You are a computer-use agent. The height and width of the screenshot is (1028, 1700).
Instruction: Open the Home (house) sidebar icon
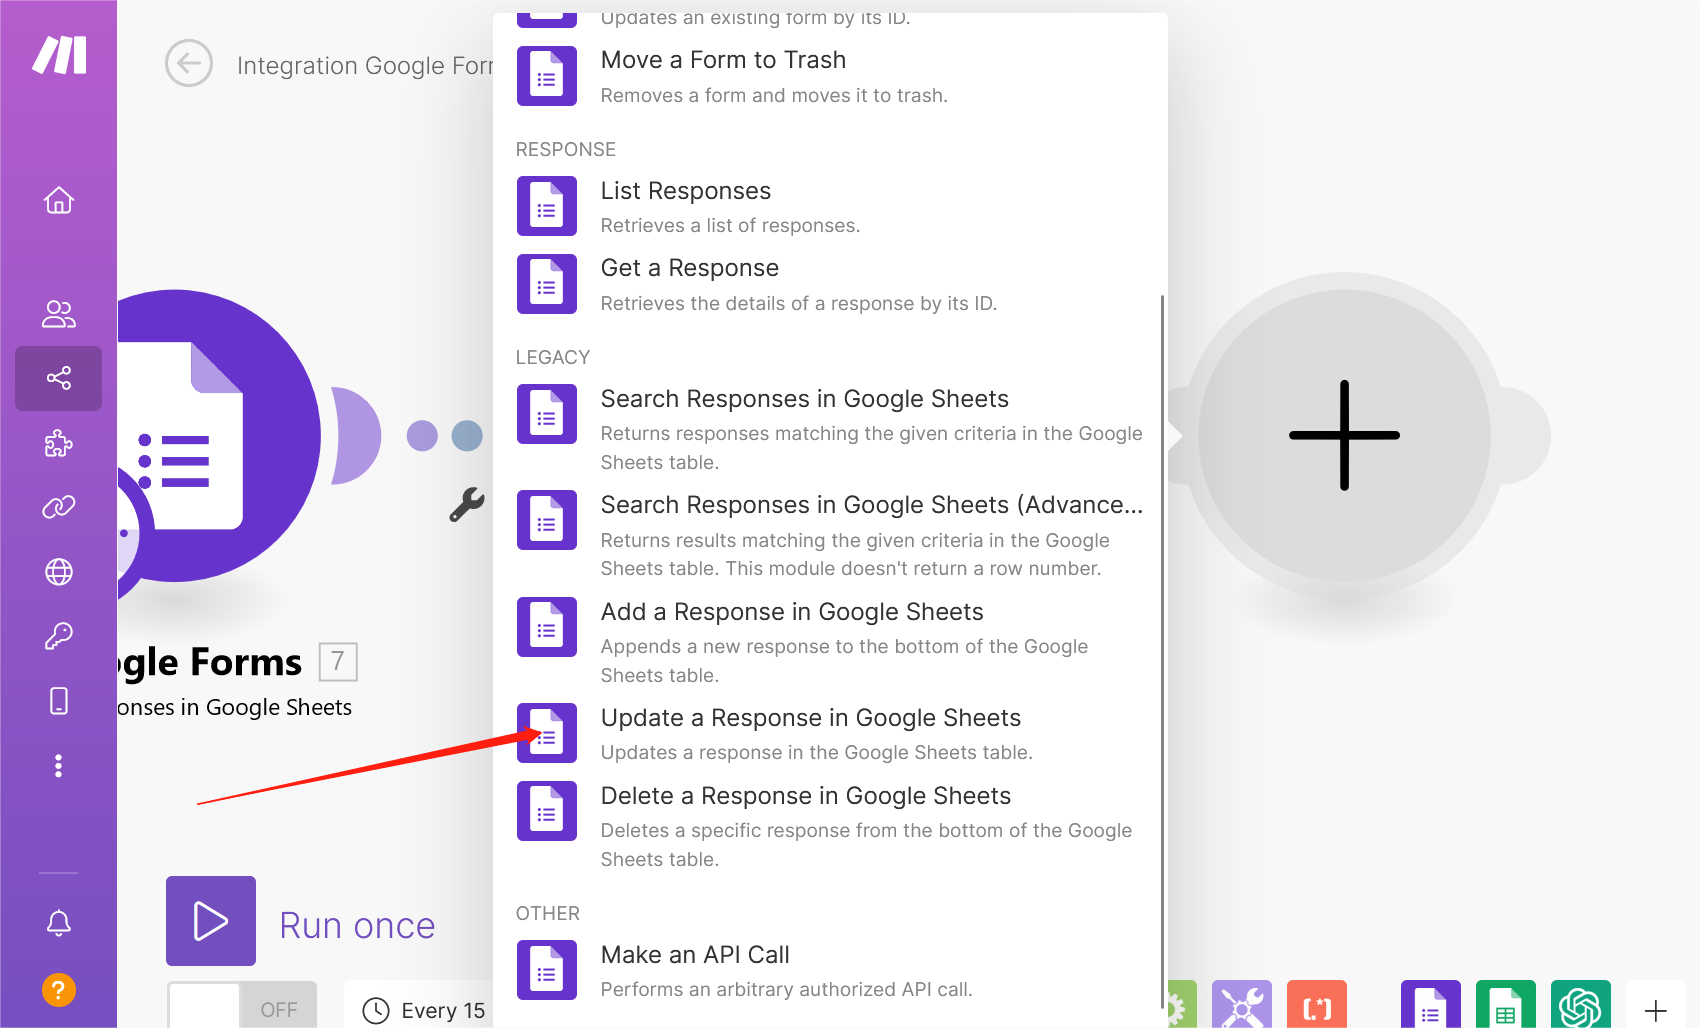click(59, 201)
